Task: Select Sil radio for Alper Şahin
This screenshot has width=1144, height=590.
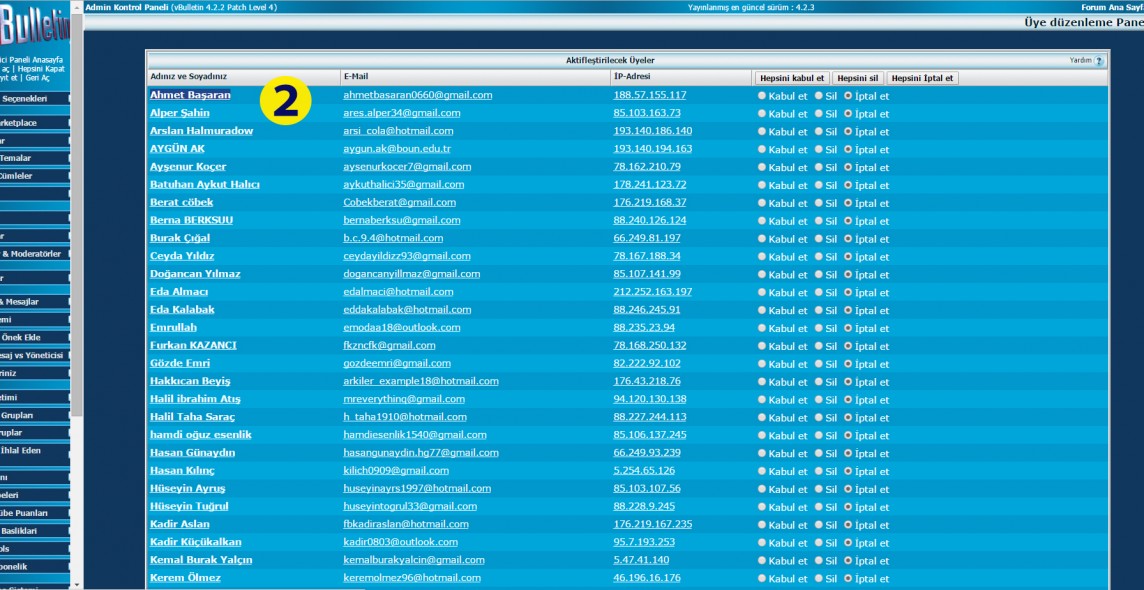Action: pyautogui.click(x=819, y=114)
